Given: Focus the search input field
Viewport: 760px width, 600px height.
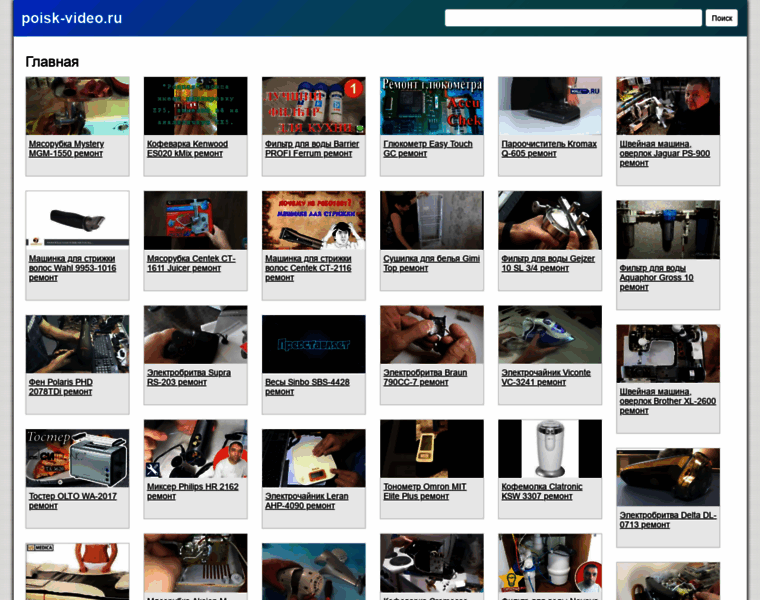Looking at the screenshot, I should click(573, 18).
